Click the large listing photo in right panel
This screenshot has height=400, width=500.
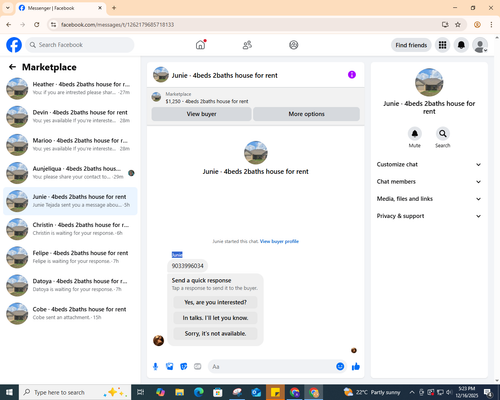point(429,82)
